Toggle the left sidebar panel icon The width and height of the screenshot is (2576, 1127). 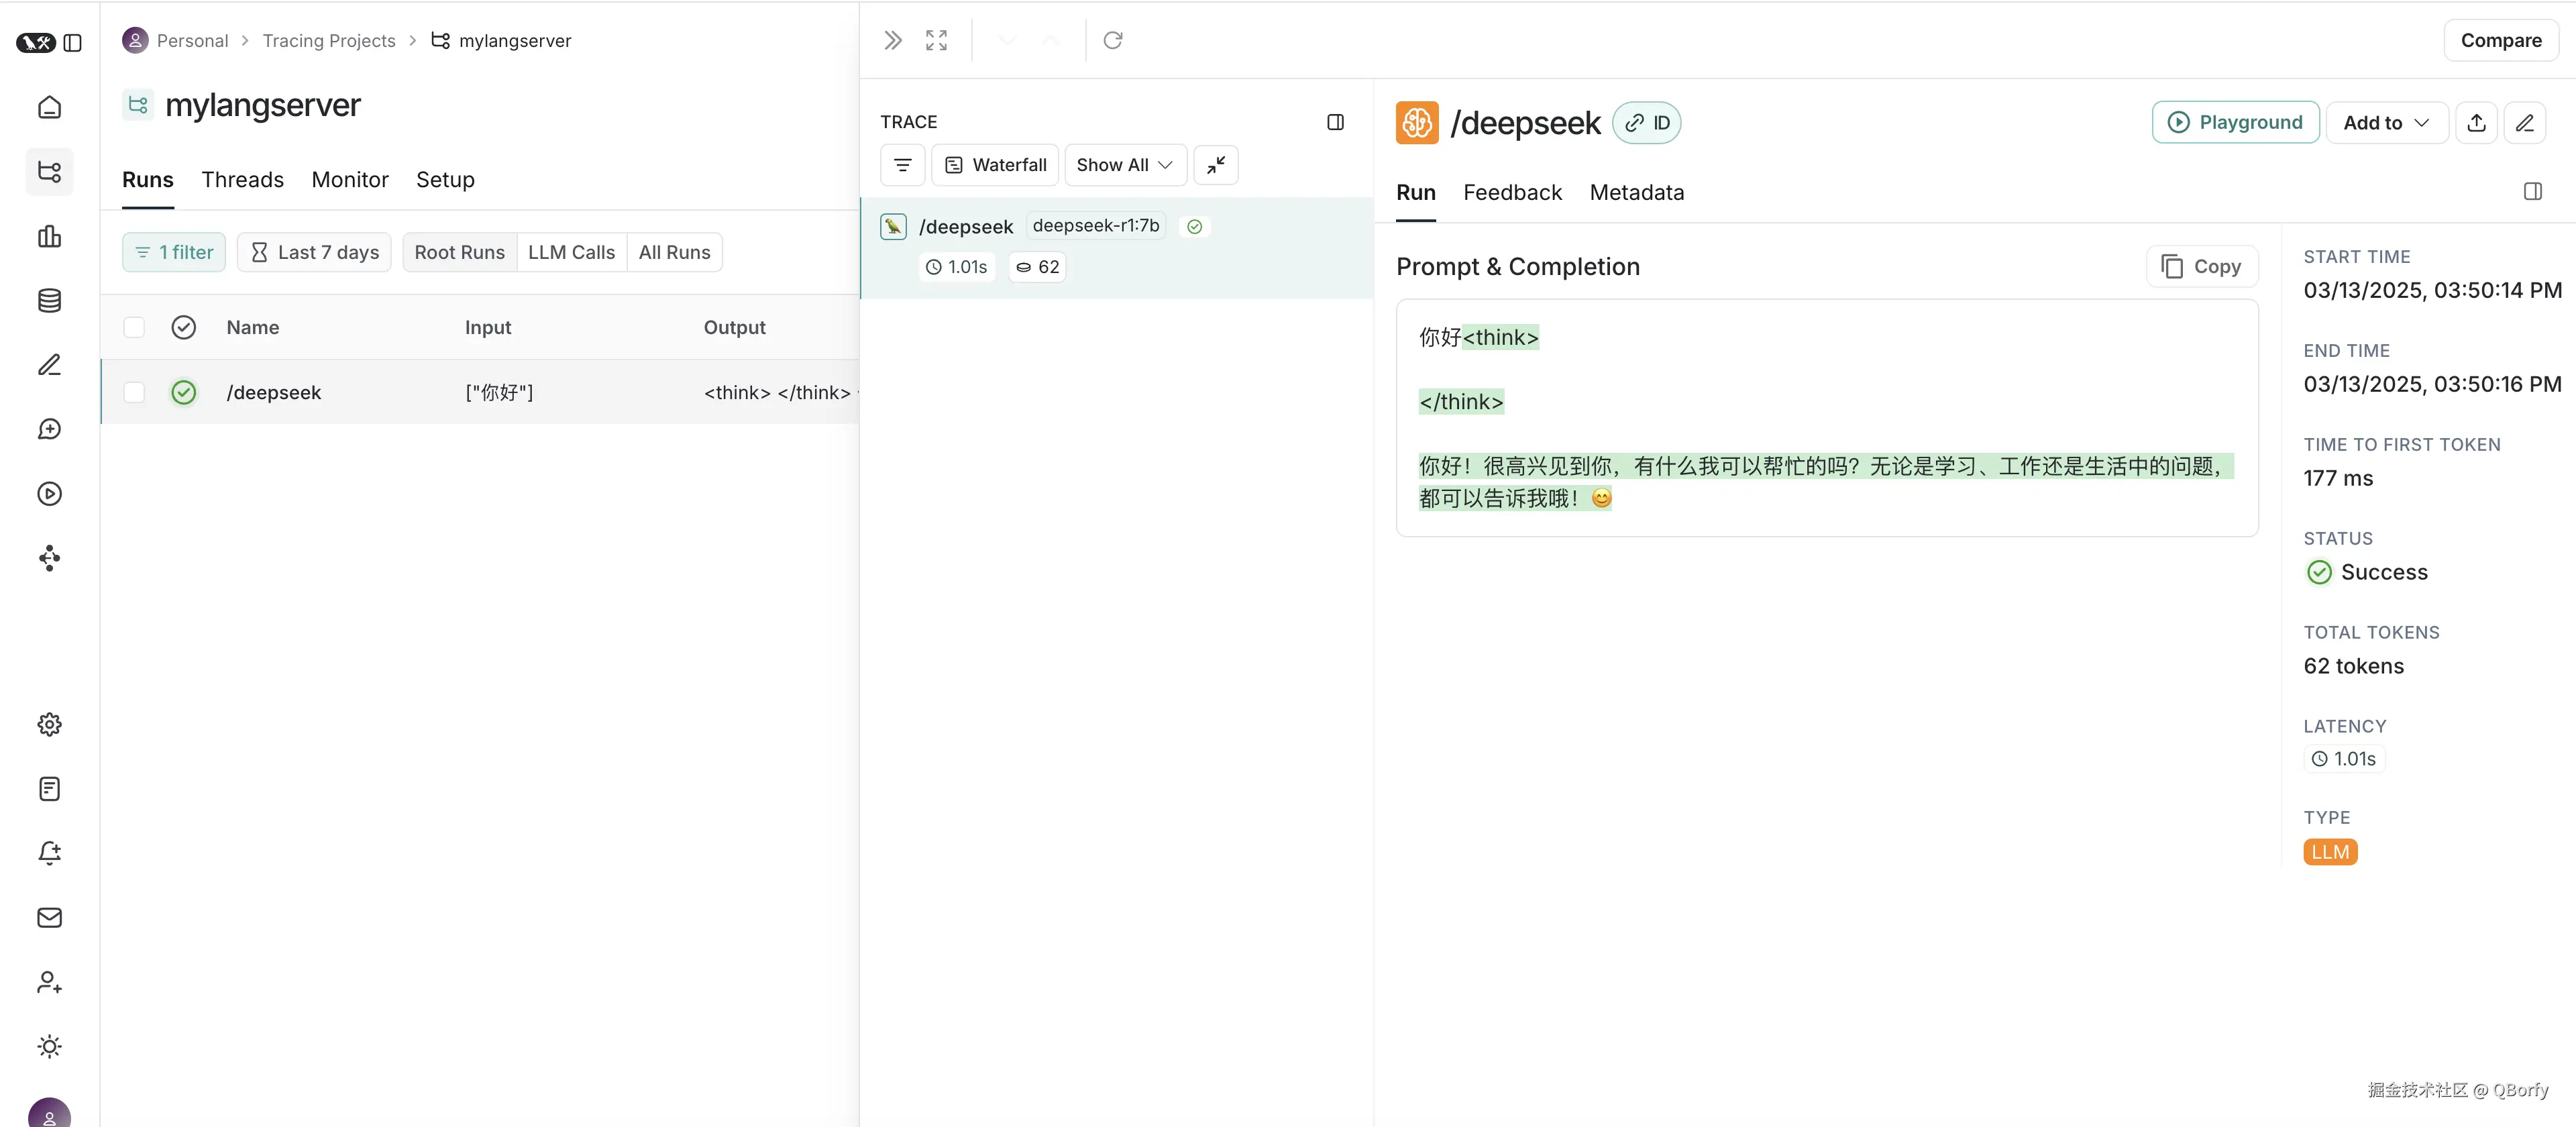[72, 43]
